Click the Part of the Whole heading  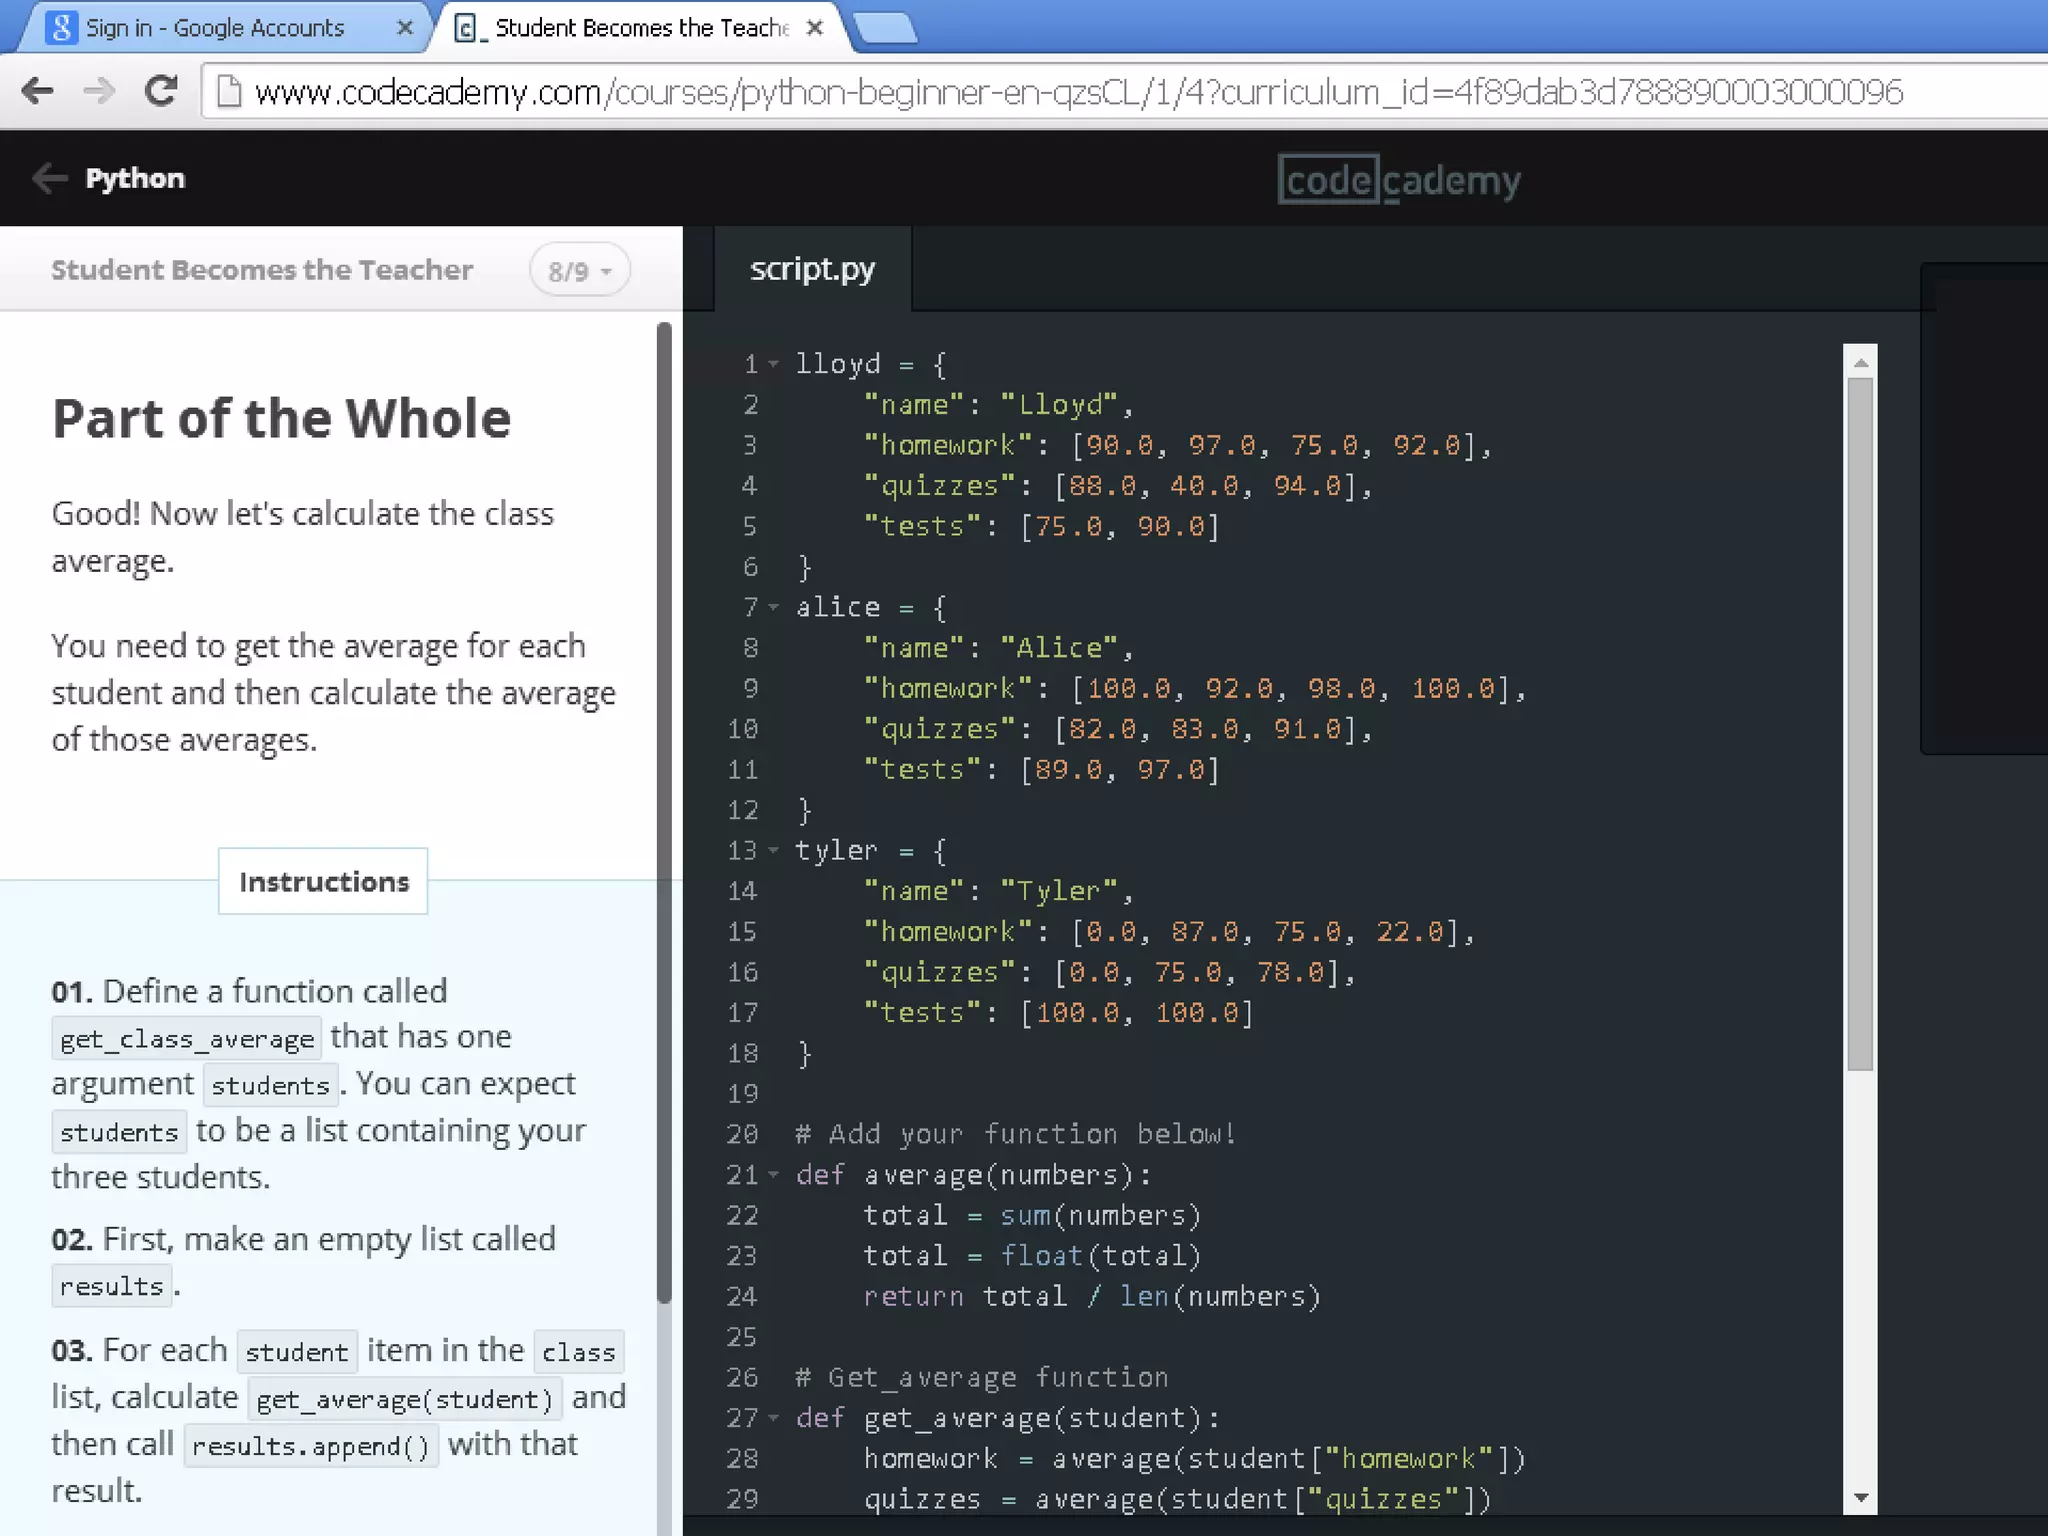282,418
